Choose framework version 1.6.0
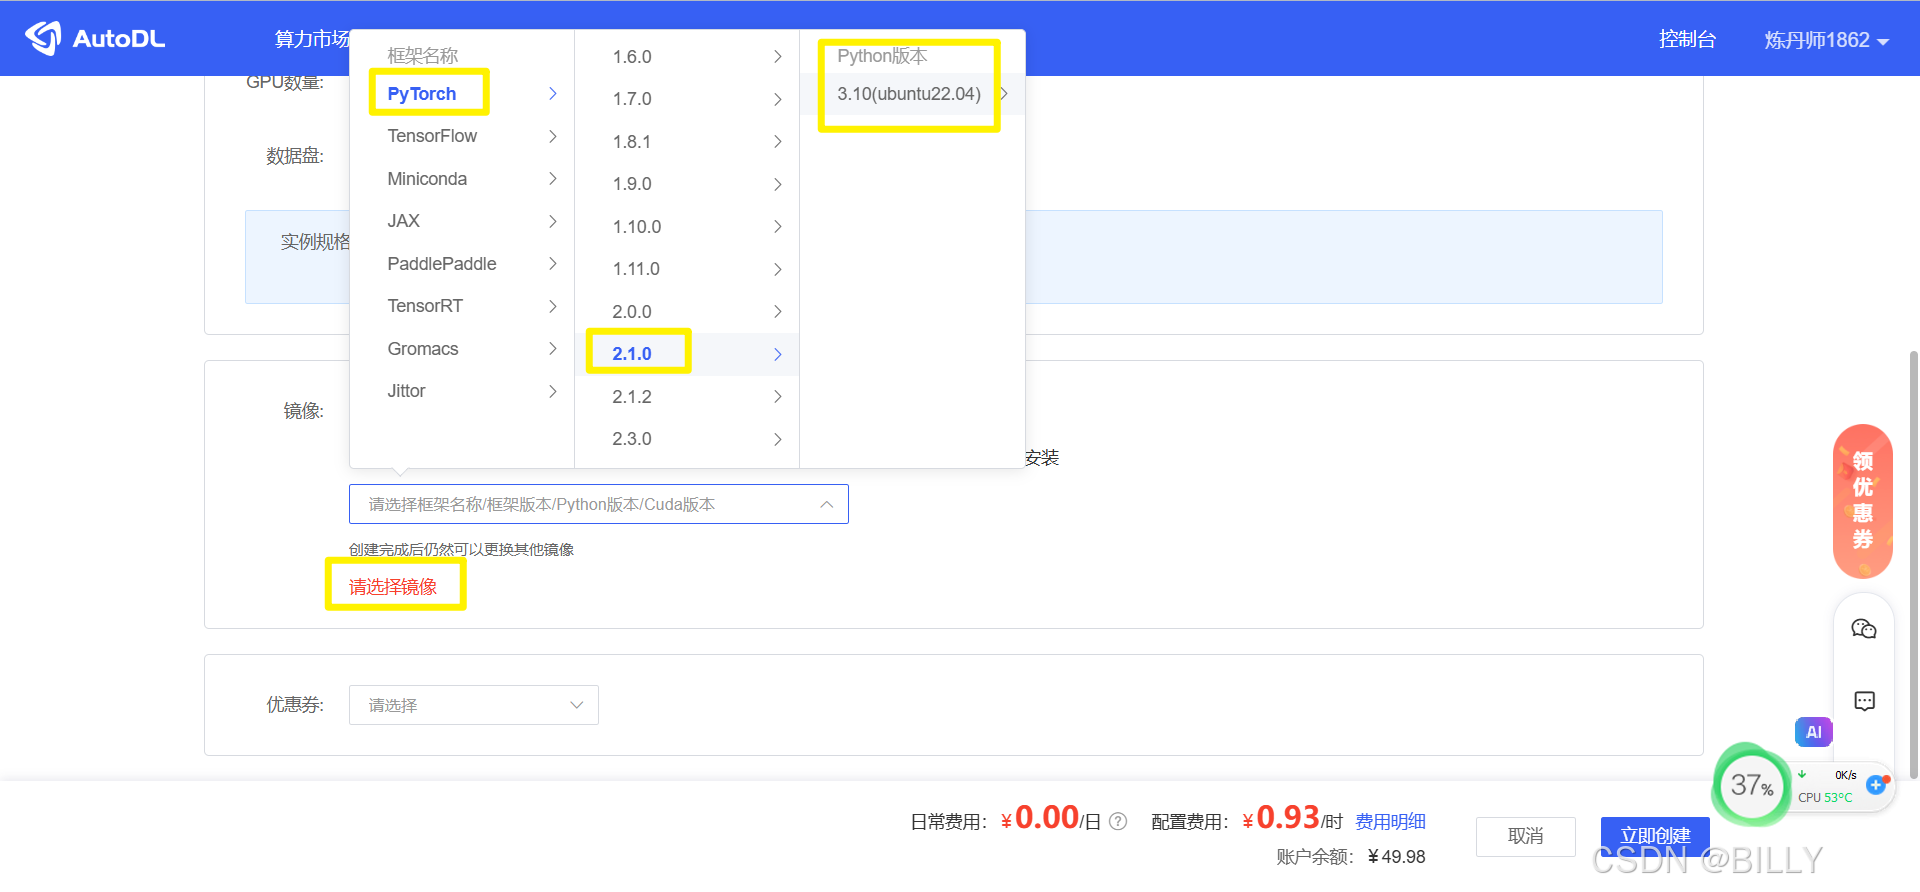The image size is (1920, 892). pyautogui.click(x=687, y=57)
